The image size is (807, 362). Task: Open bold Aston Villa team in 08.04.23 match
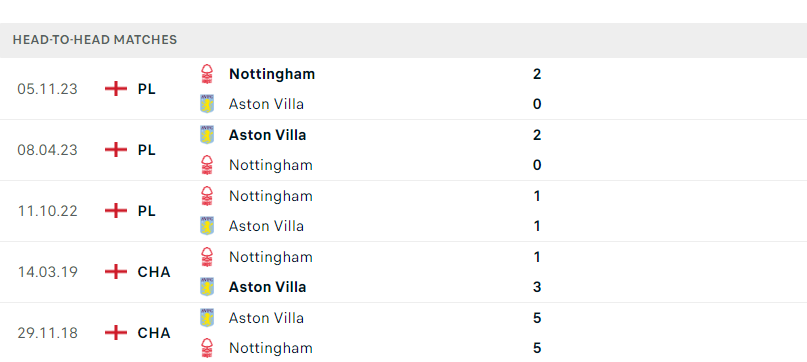[268, 135]
